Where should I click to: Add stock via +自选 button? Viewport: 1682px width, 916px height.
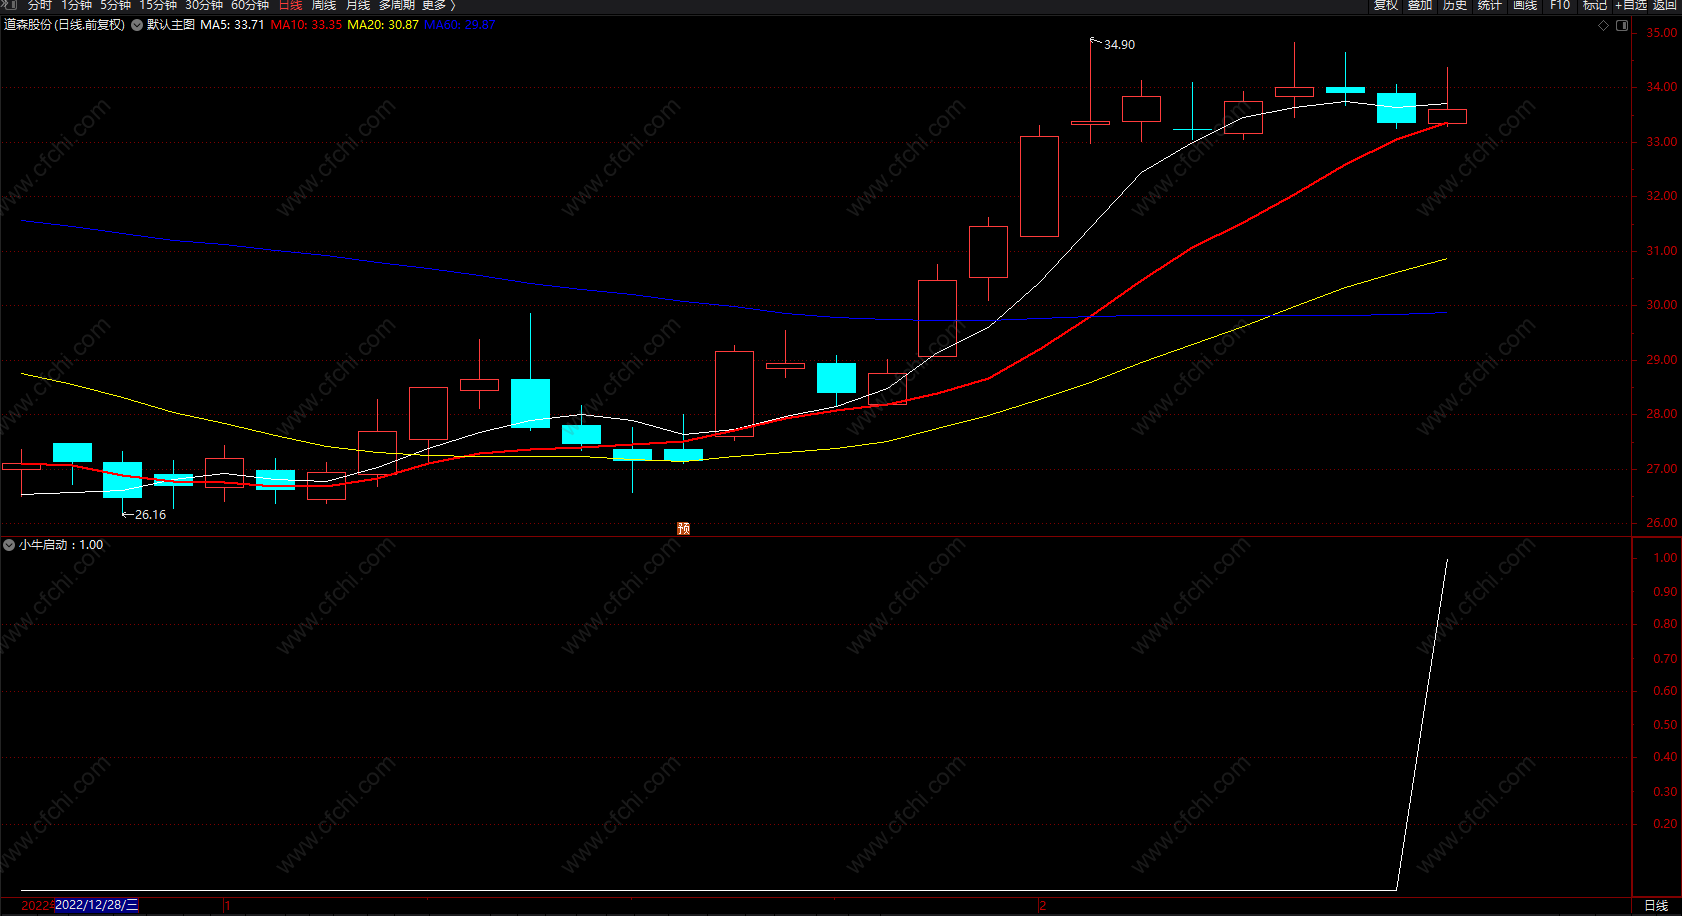pos(1631,5)
